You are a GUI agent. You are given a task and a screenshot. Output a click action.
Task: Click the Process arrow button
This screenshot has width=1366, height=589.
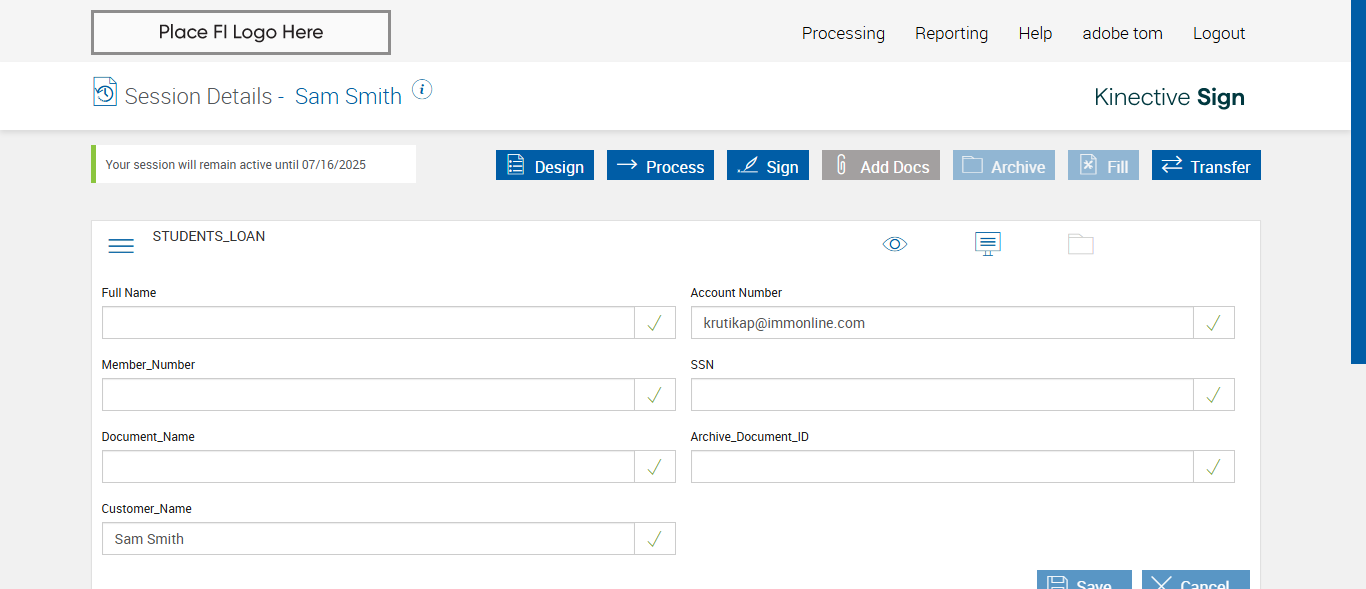(x=661, y=166)
